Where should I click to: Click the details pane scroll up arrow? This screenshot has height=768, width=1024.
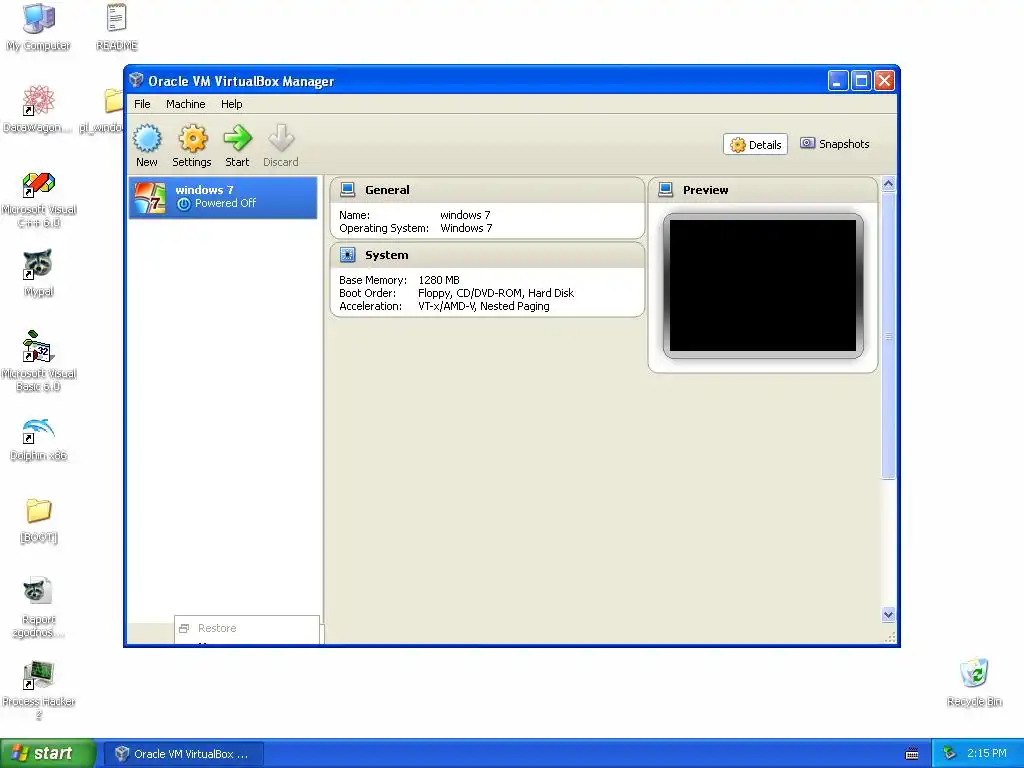pos(888,184)
